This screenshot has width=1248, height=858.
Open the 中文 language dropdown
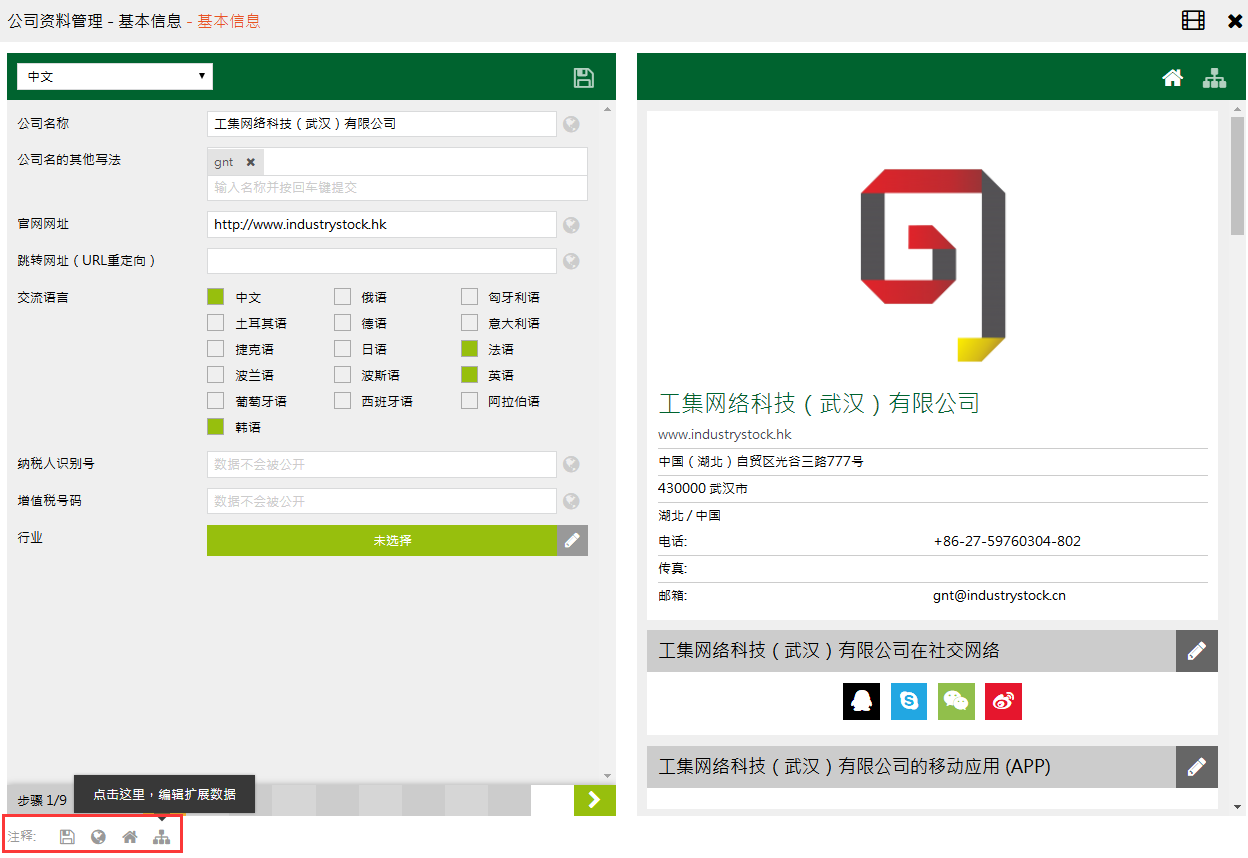pos(115,77)
